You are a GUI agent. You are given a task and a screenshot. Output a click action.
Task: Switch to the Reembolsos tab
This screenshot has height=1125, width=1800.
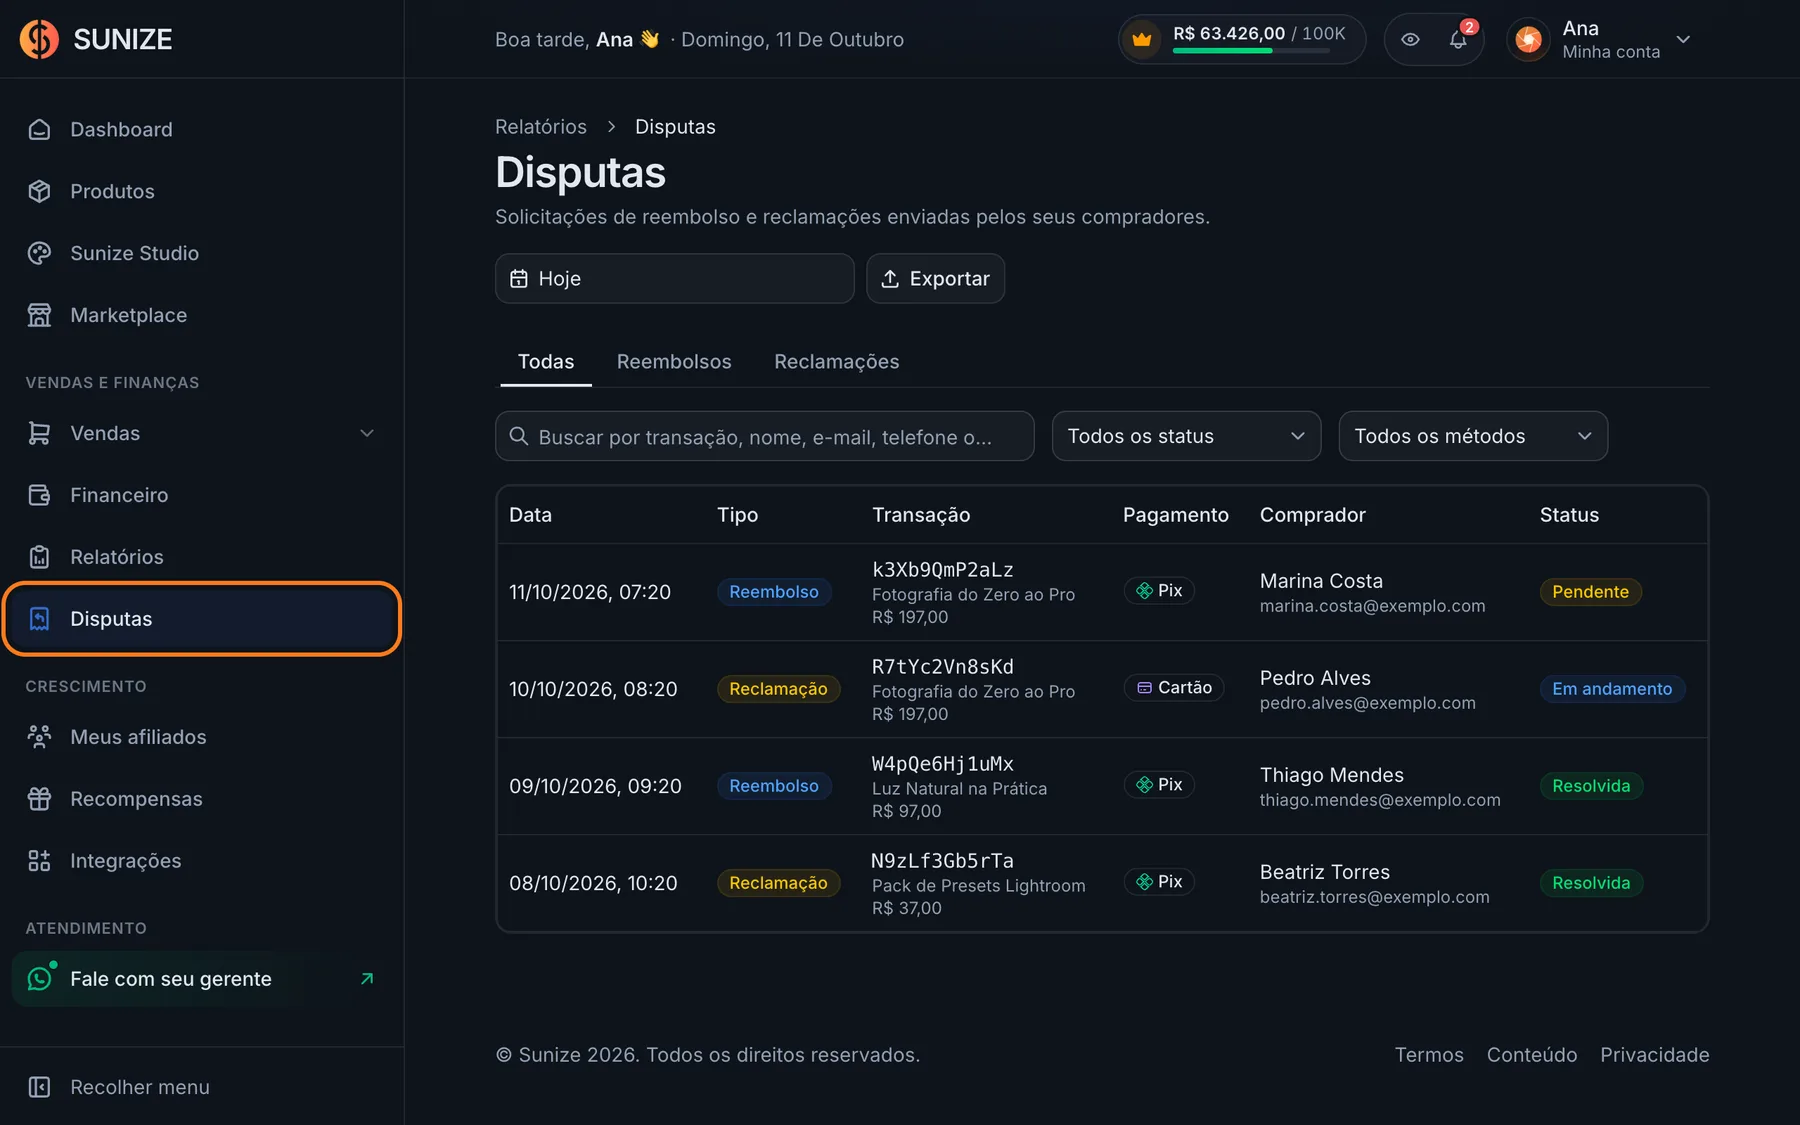tap(674, 362)
